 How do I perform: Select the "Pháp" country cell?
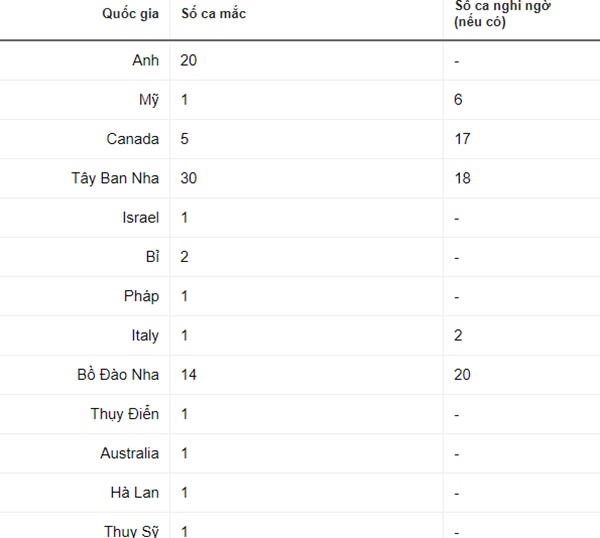(140, 296)
